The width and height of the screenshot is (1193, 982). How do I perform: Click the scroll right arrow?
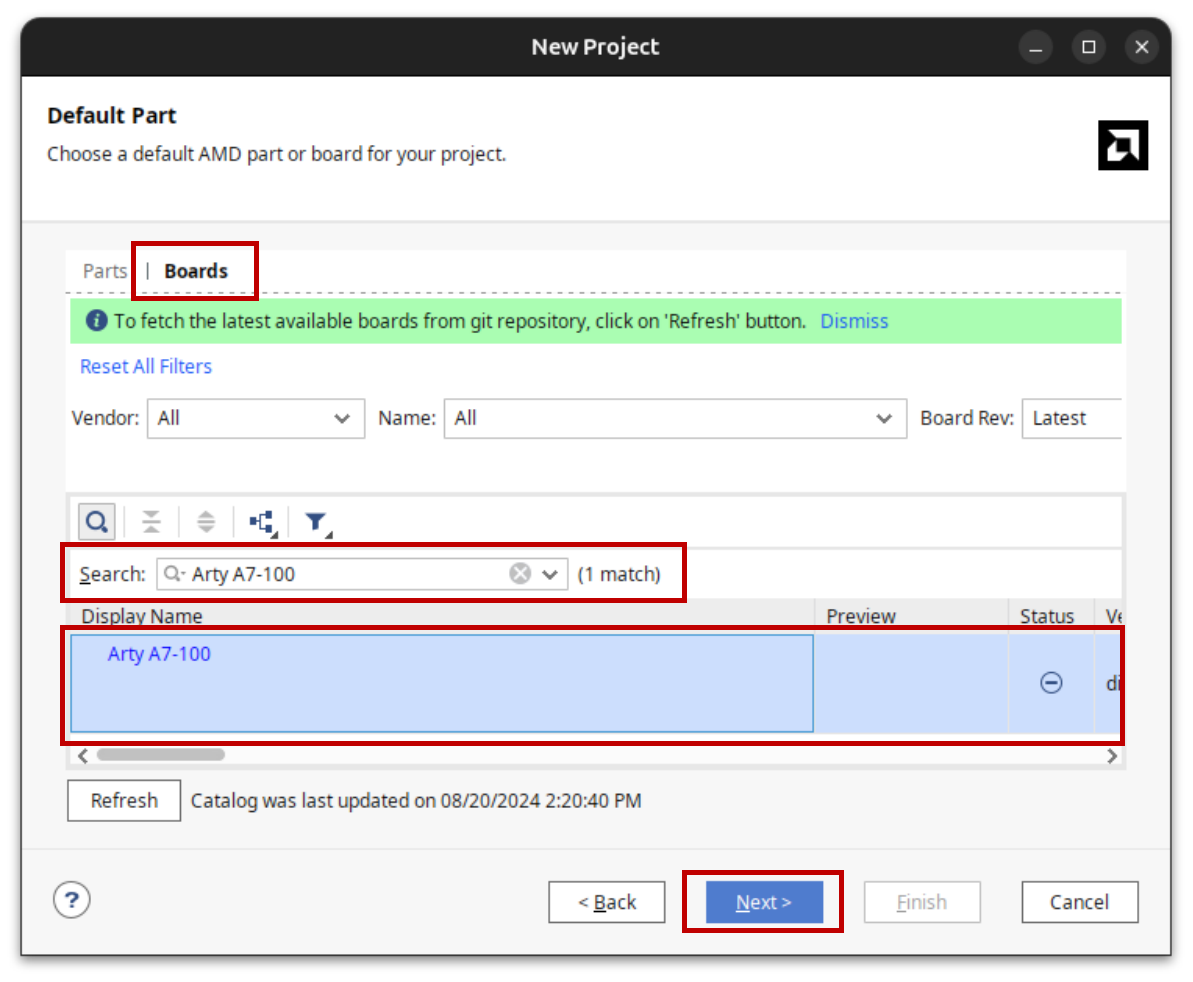[x=1112, y=755]
